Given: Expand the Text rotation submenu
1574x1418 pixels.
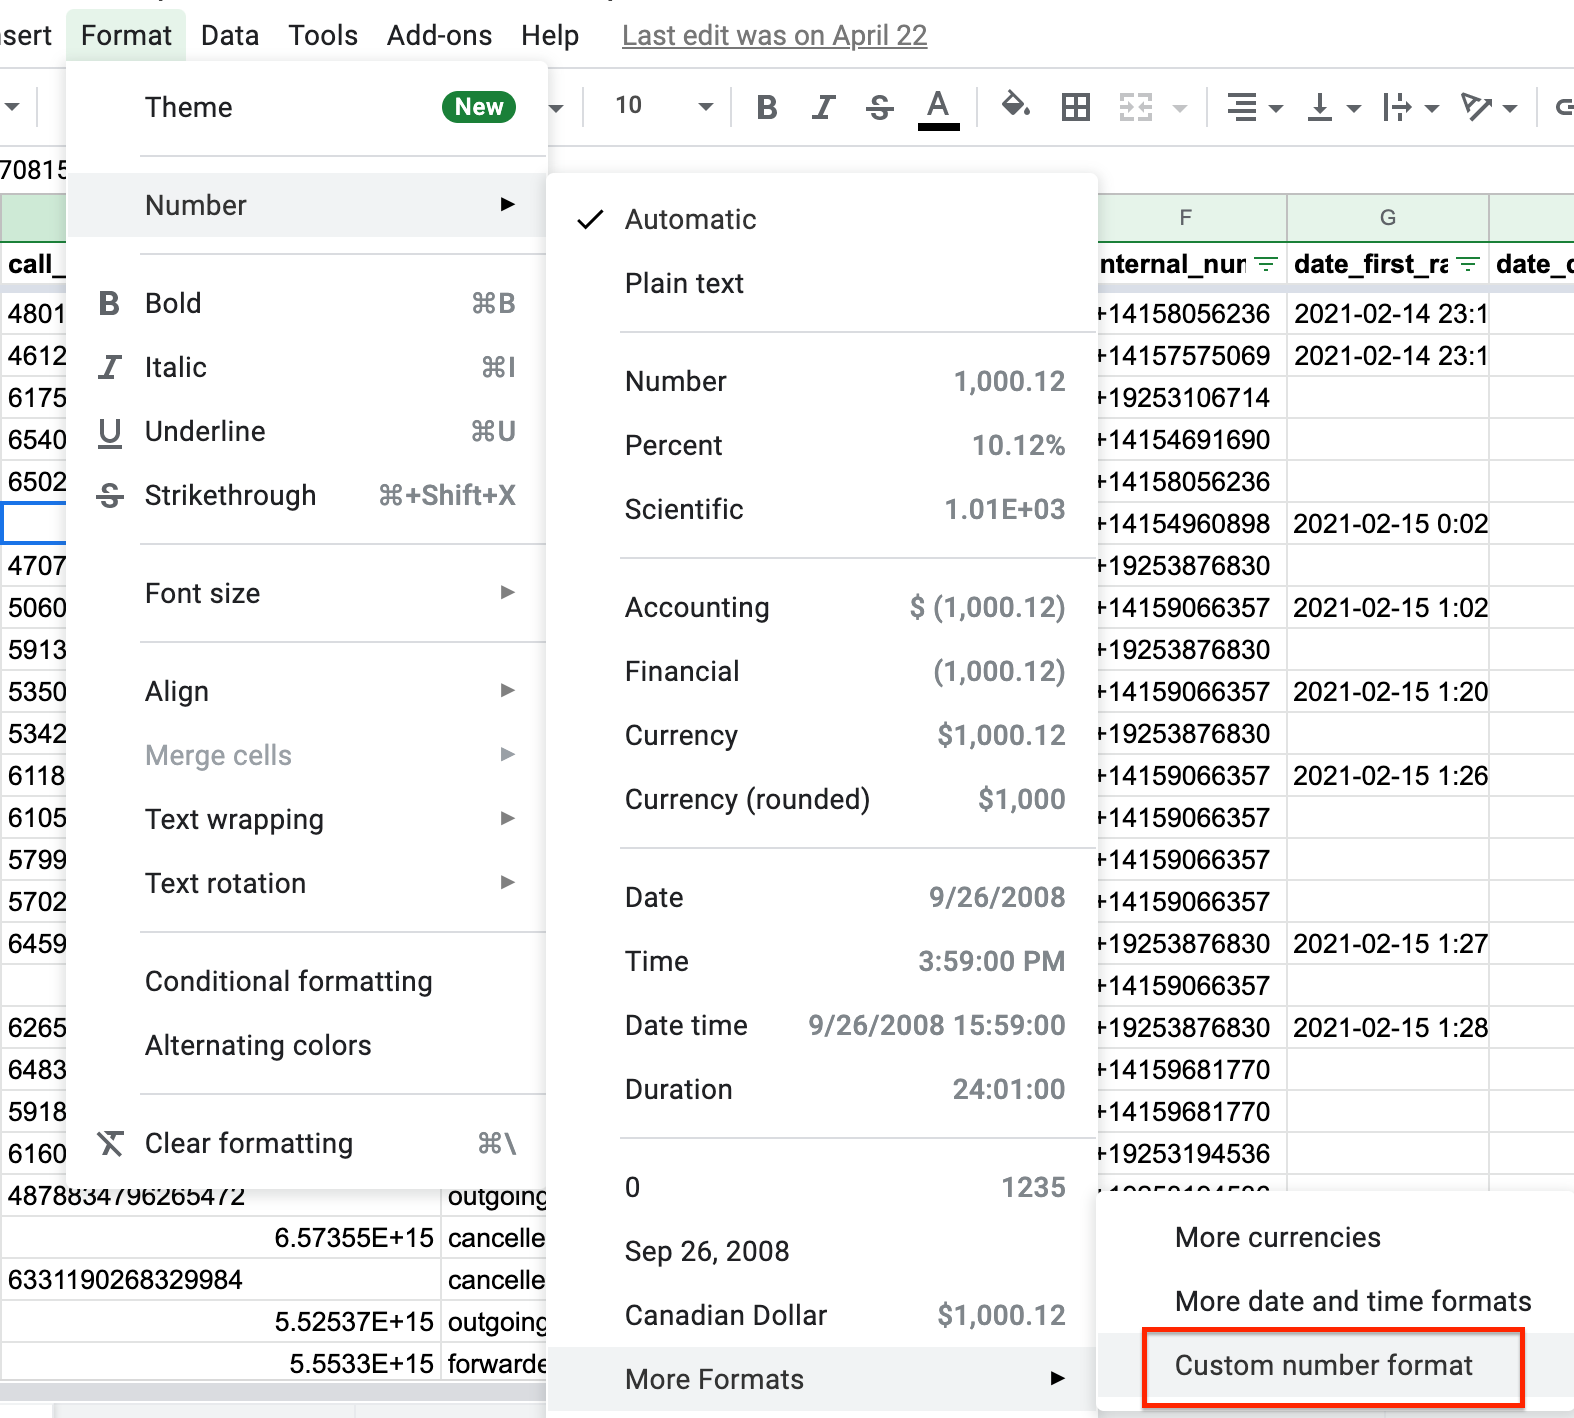Looking at the screenshot, I should [307, 883].
